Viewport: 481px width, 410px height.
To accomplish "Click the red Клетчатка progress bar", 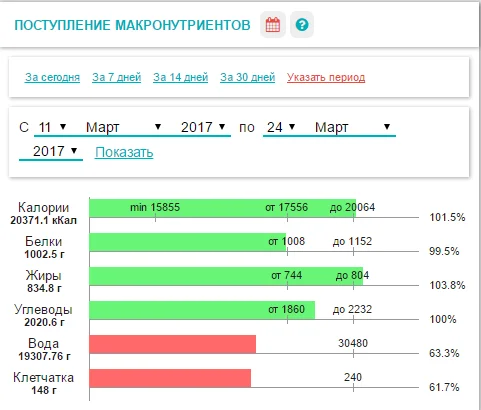I will point(170,378).
